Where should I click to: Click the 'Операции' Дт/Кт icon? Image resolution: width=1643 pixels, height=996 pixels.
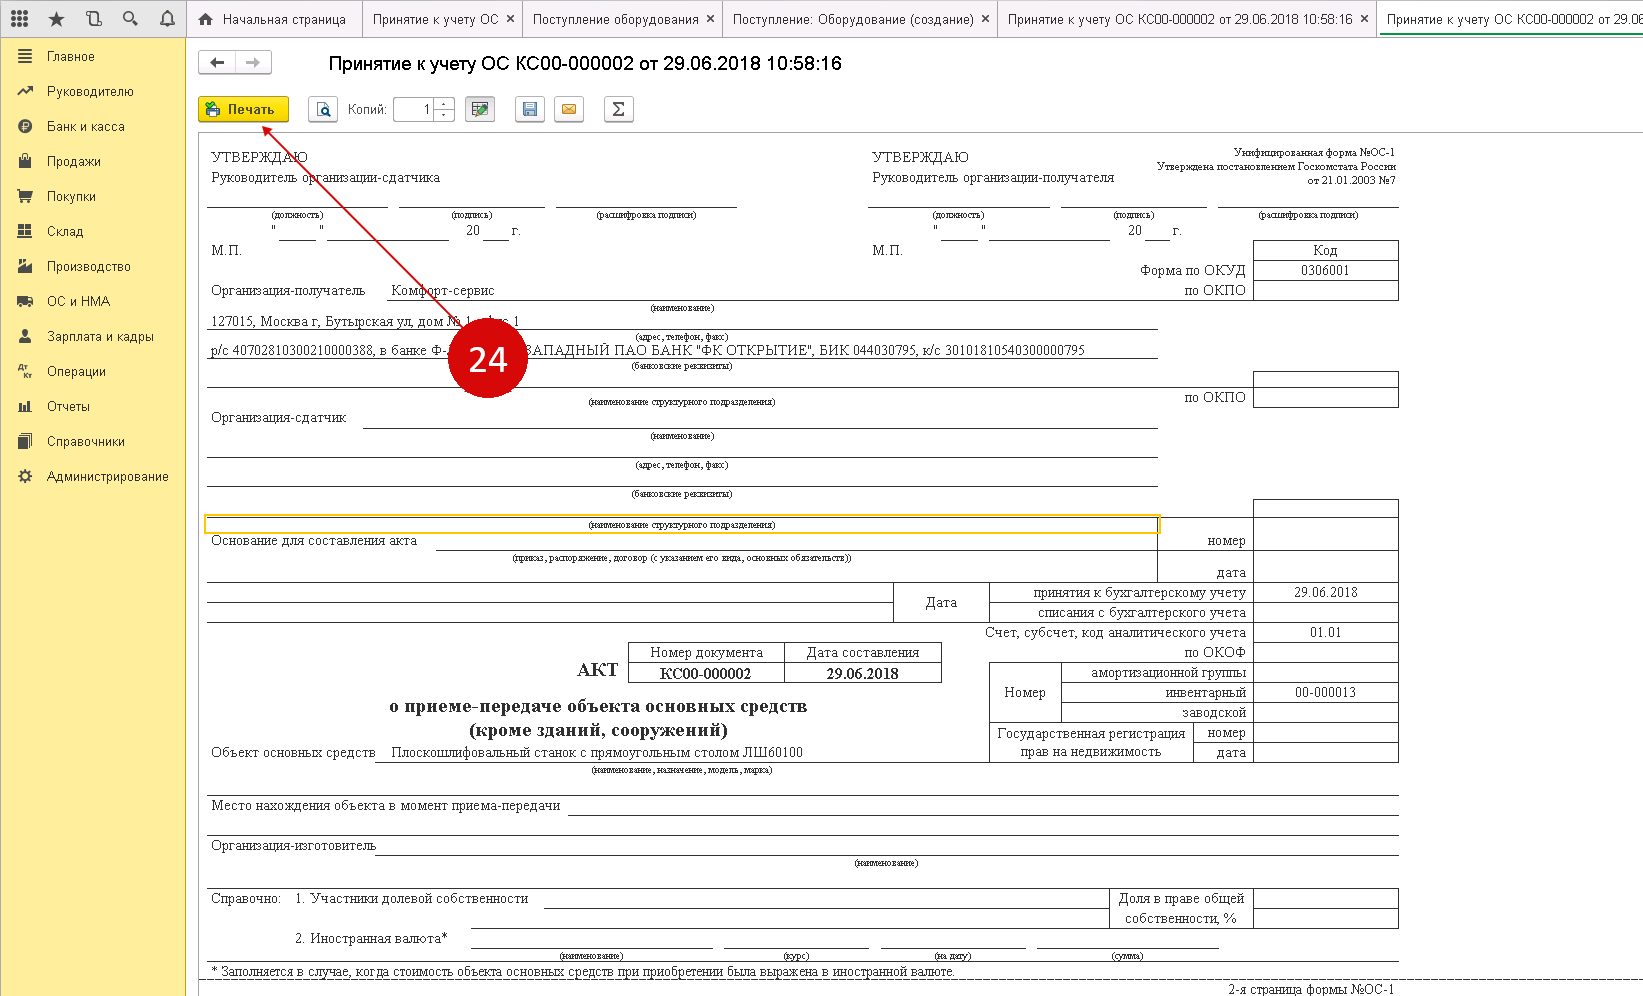[25, 372]
